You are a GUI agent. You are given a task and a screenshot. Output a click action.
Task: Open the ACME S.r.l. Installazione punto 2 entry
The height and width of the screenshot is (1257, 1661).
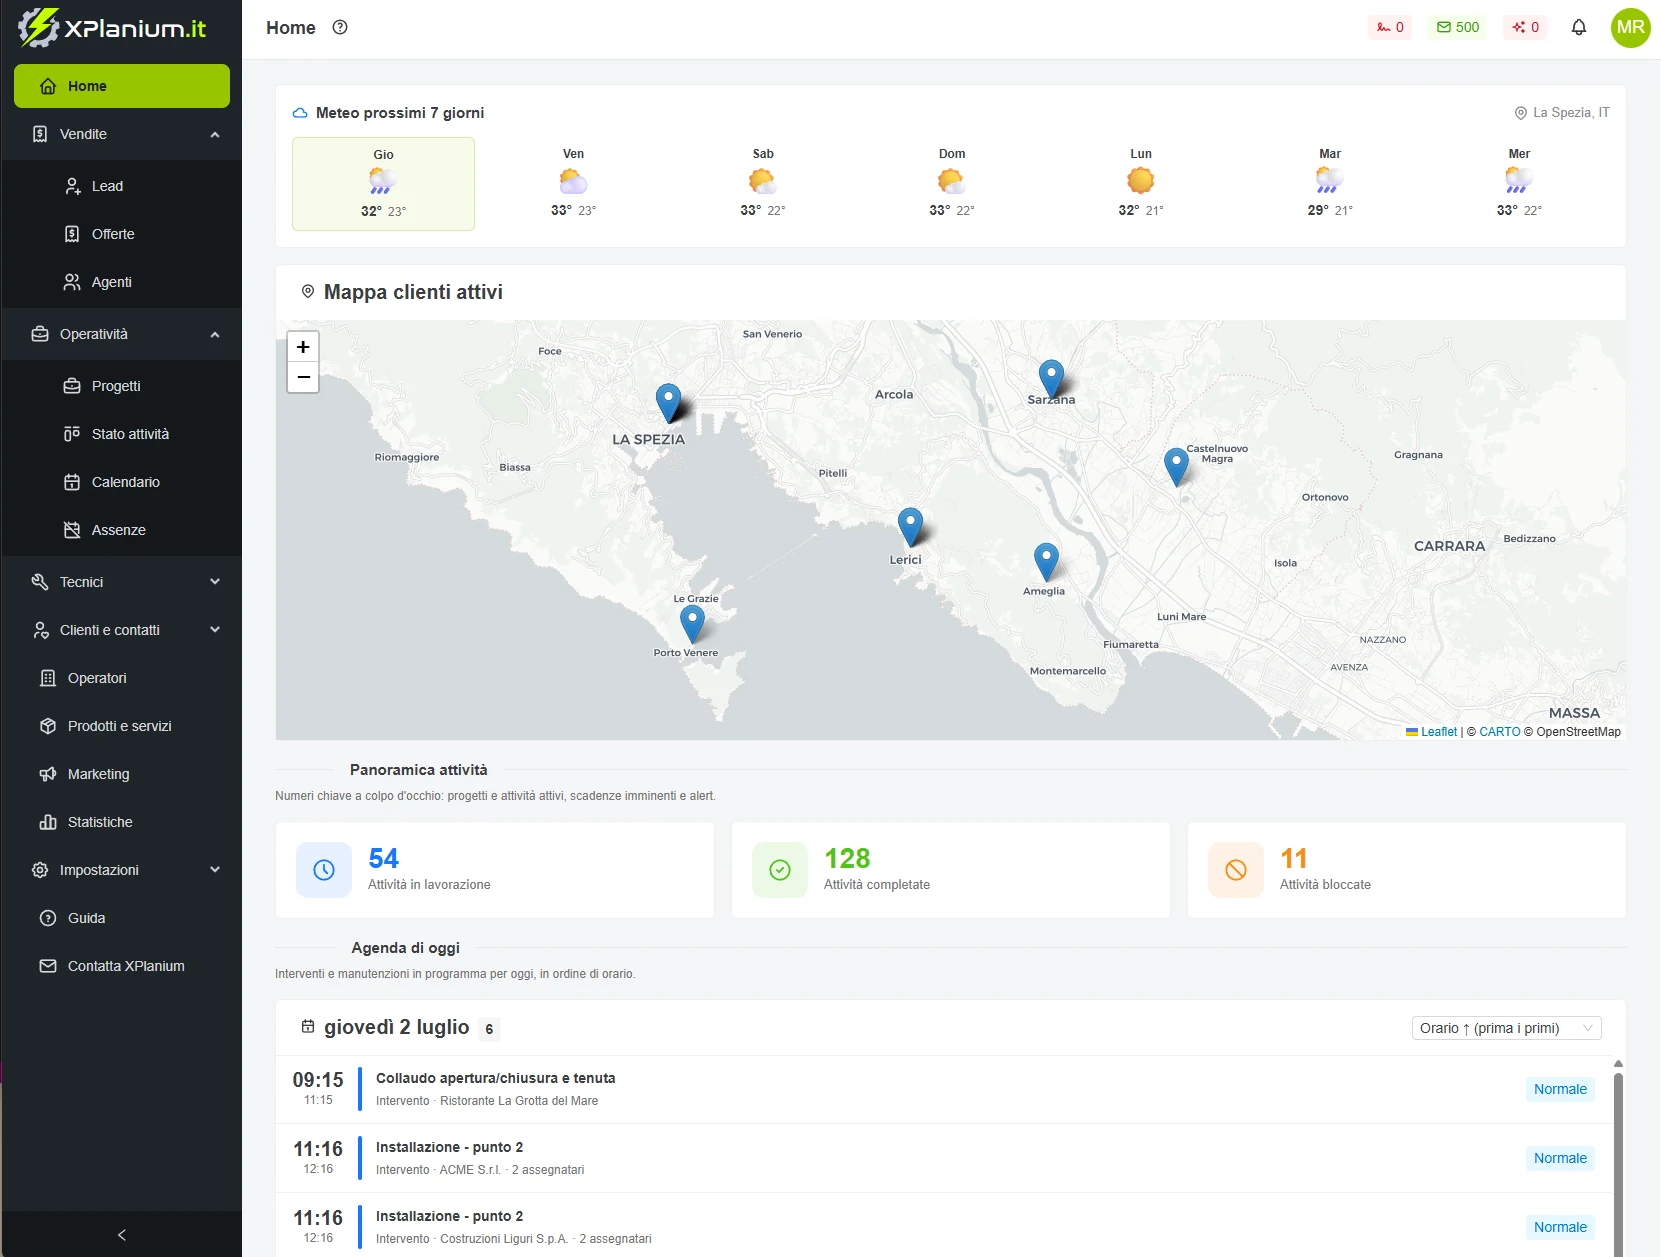coord(943,1158)
